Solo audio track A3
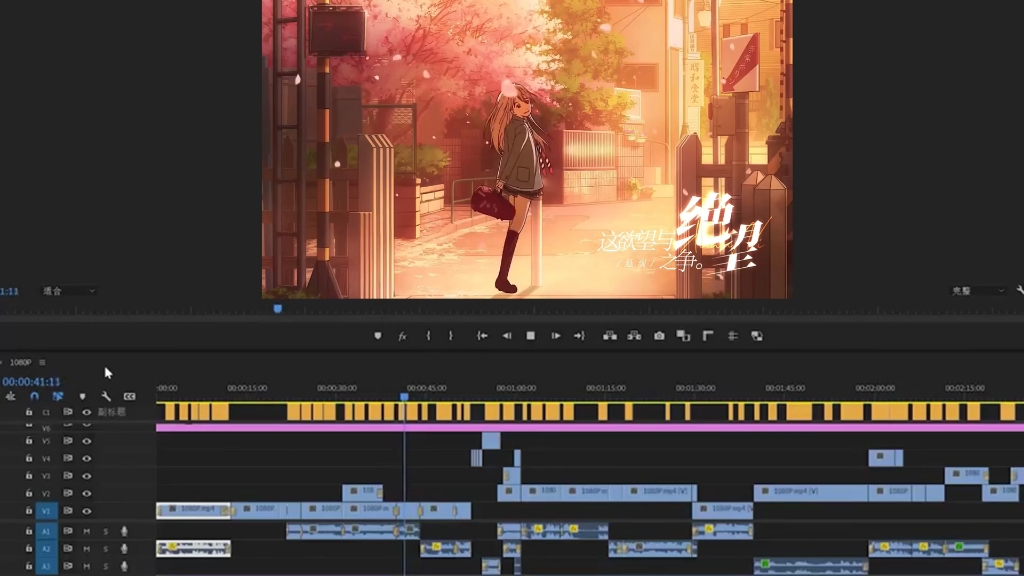The image size is (1024, 576). [106, 566]
